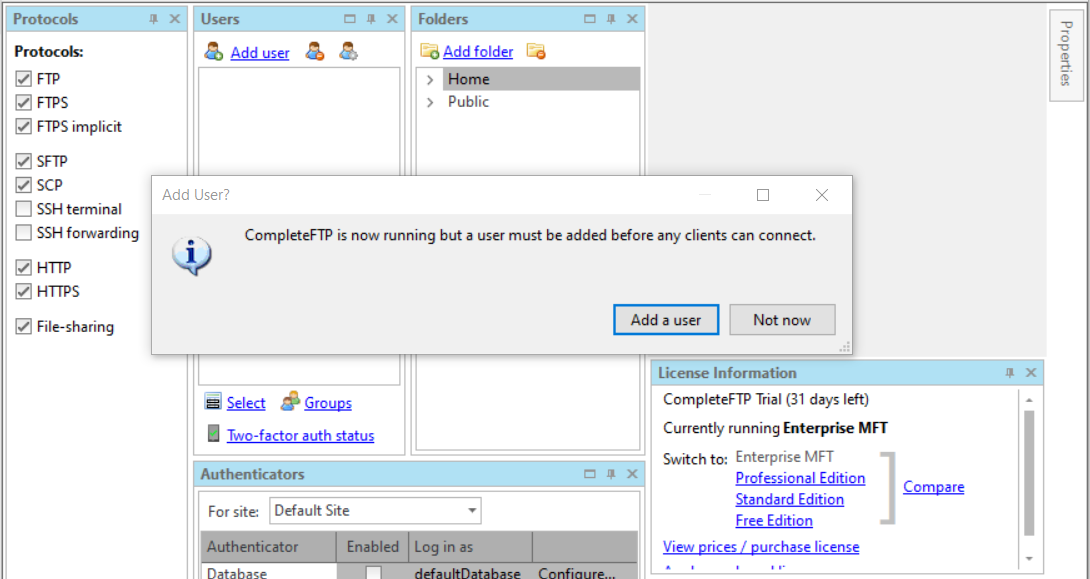1090x579 pixels.
Task: Disable the HTTP protocol
Action: (x=24, y=268)
